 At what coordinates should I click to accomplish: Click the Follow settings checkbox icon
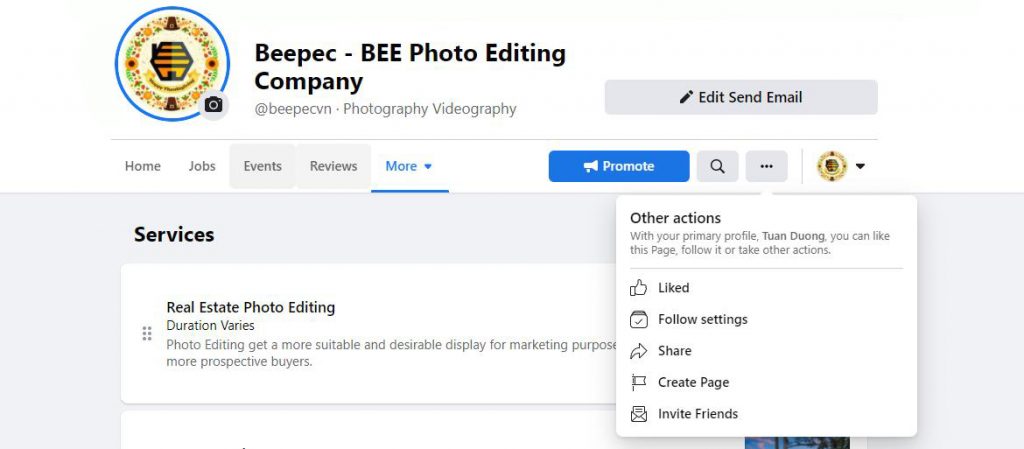pyautogui.click(x=638, y=319)
